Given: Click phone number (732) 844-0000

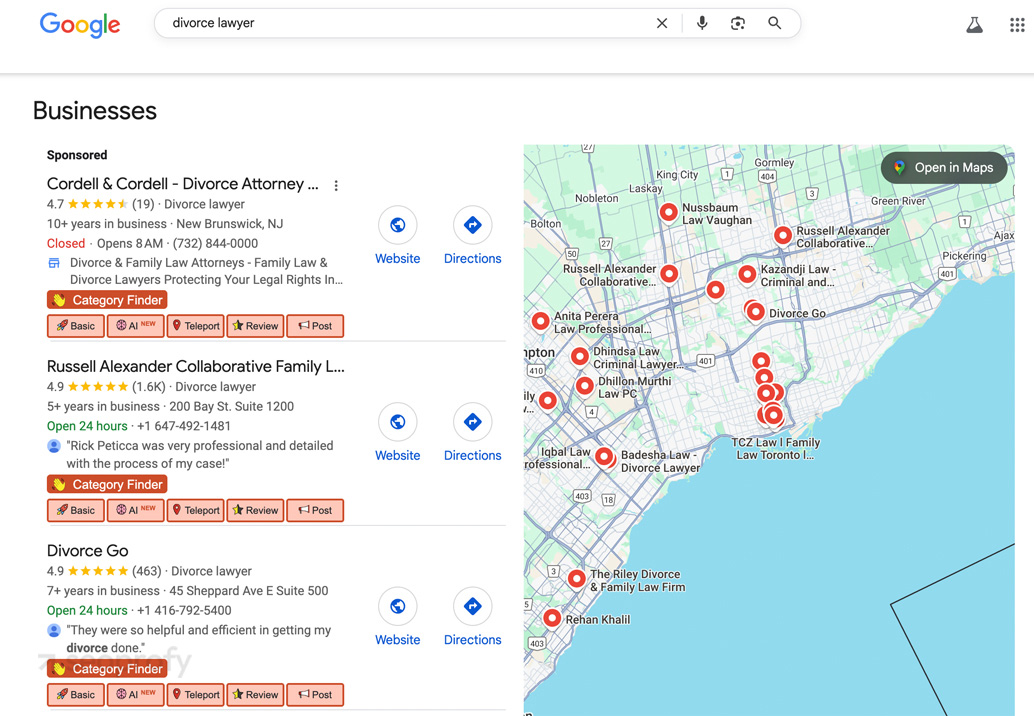Looking at the screenshot, I should [x=215, y=243].
